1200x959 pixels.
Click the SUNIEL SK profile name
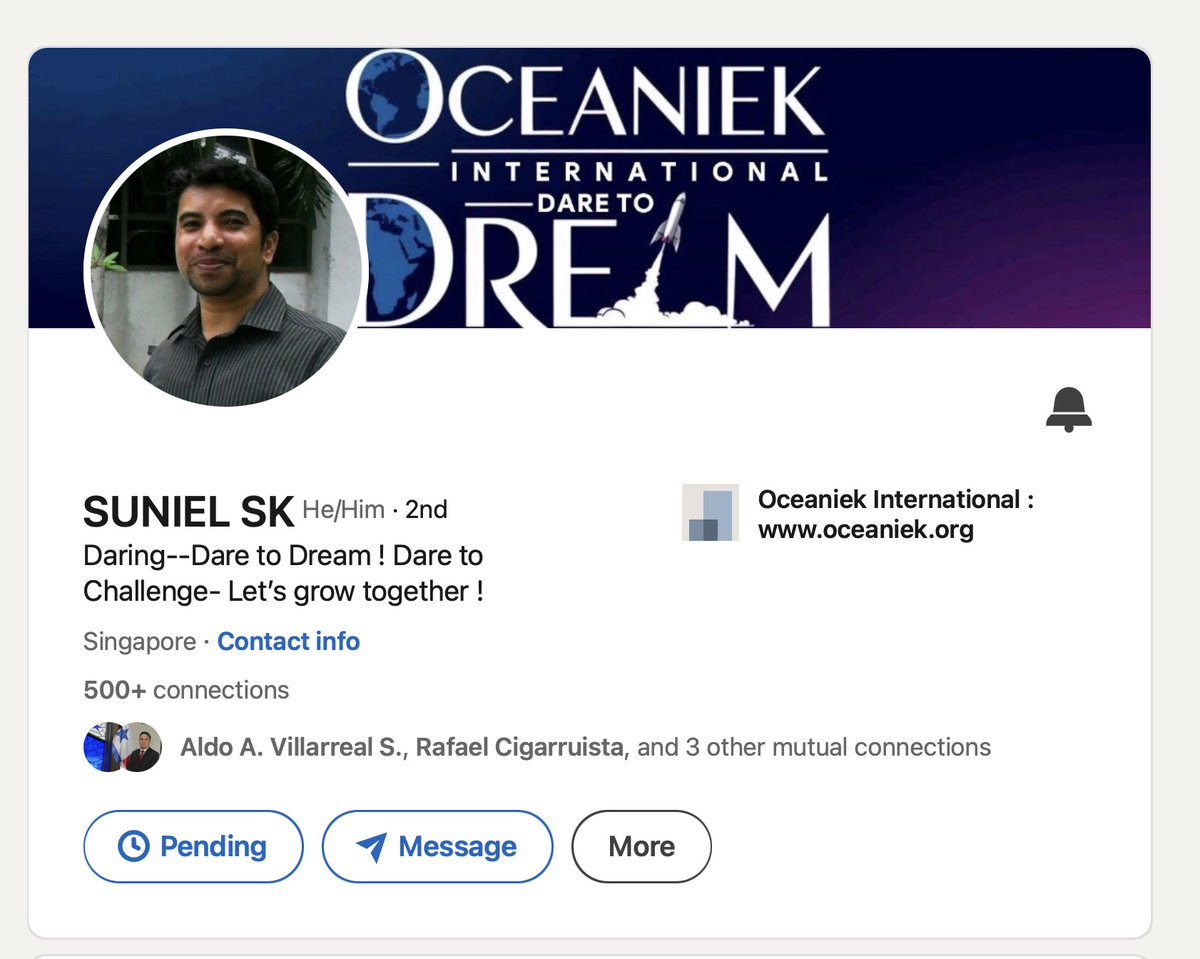coord(188,512)
